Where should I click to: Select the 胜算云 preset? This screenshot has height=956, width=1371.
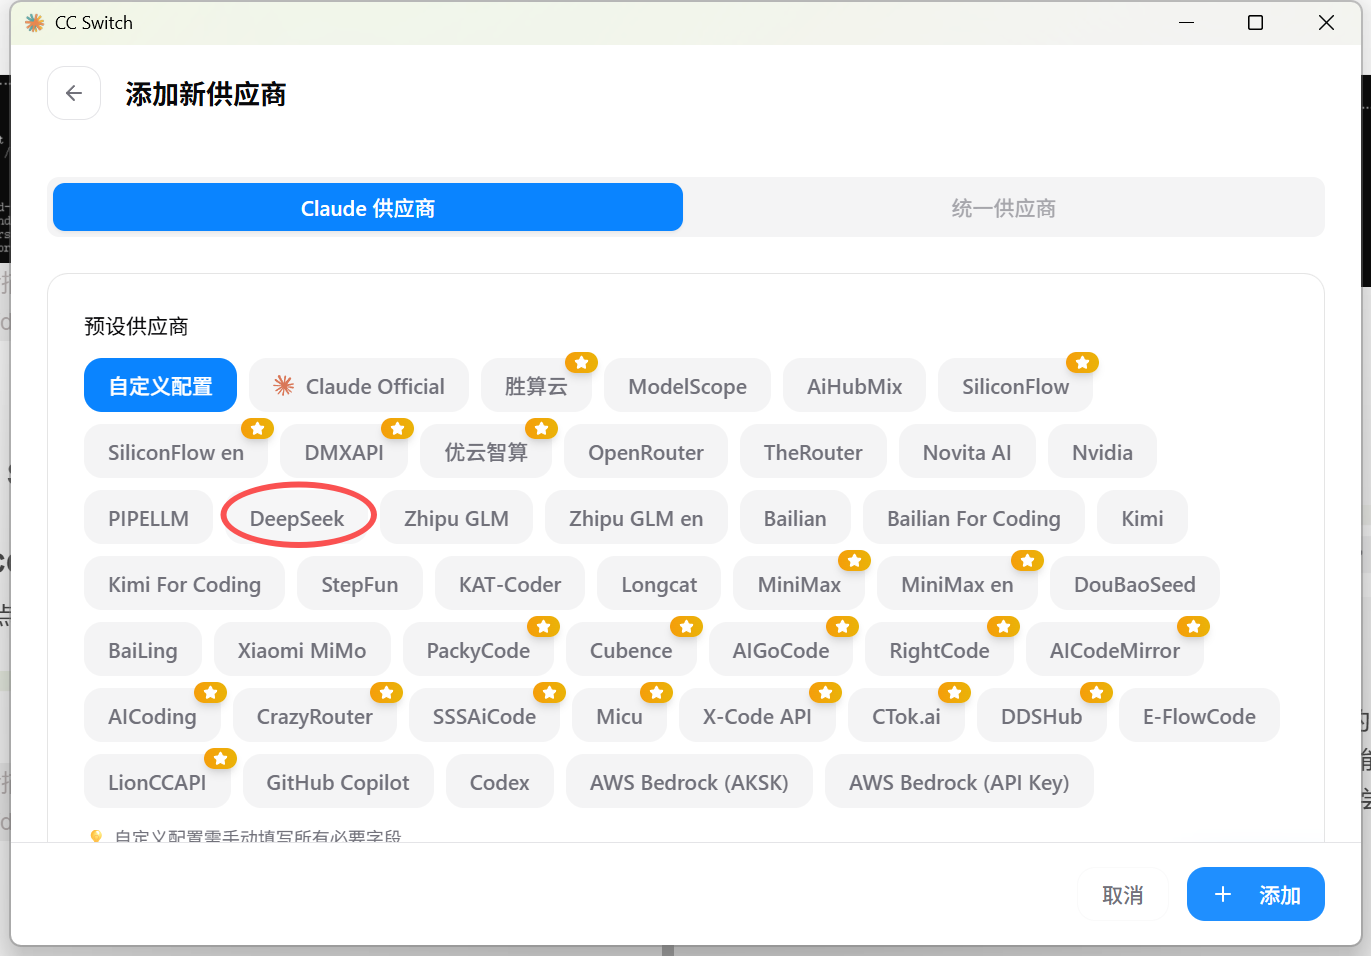click(536, 385)
